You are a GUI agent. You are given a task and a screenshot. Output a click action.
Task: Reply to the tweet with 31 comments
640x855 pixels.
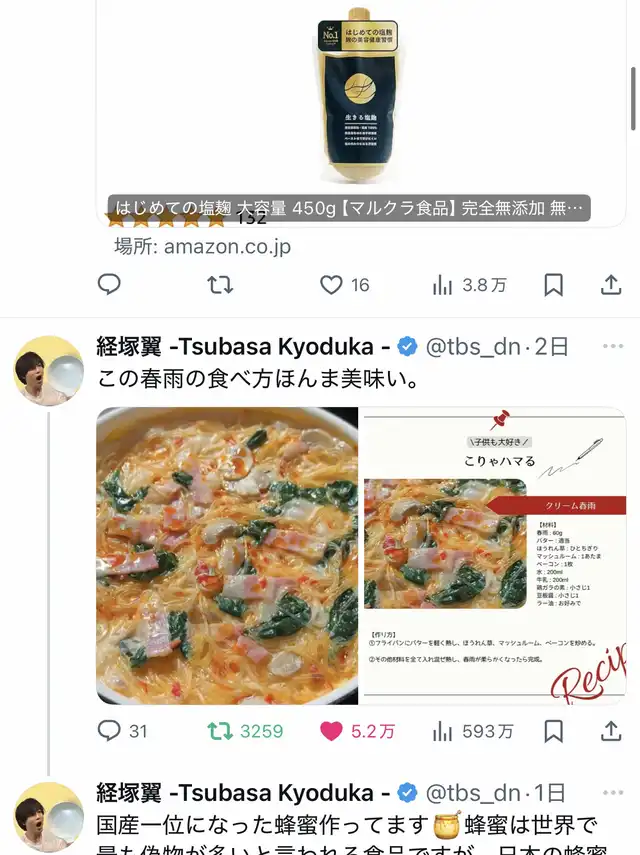coord(122,731)
